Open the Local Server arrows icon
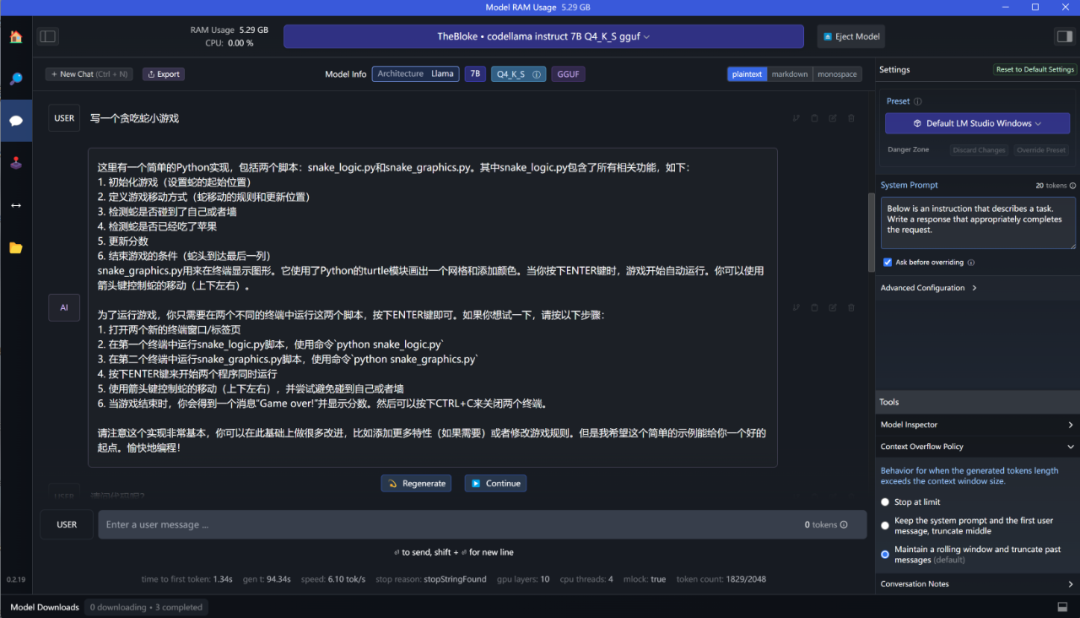The width and height of the screenshot is (1080, 618). pyautogui.click(x=16, y=205)
